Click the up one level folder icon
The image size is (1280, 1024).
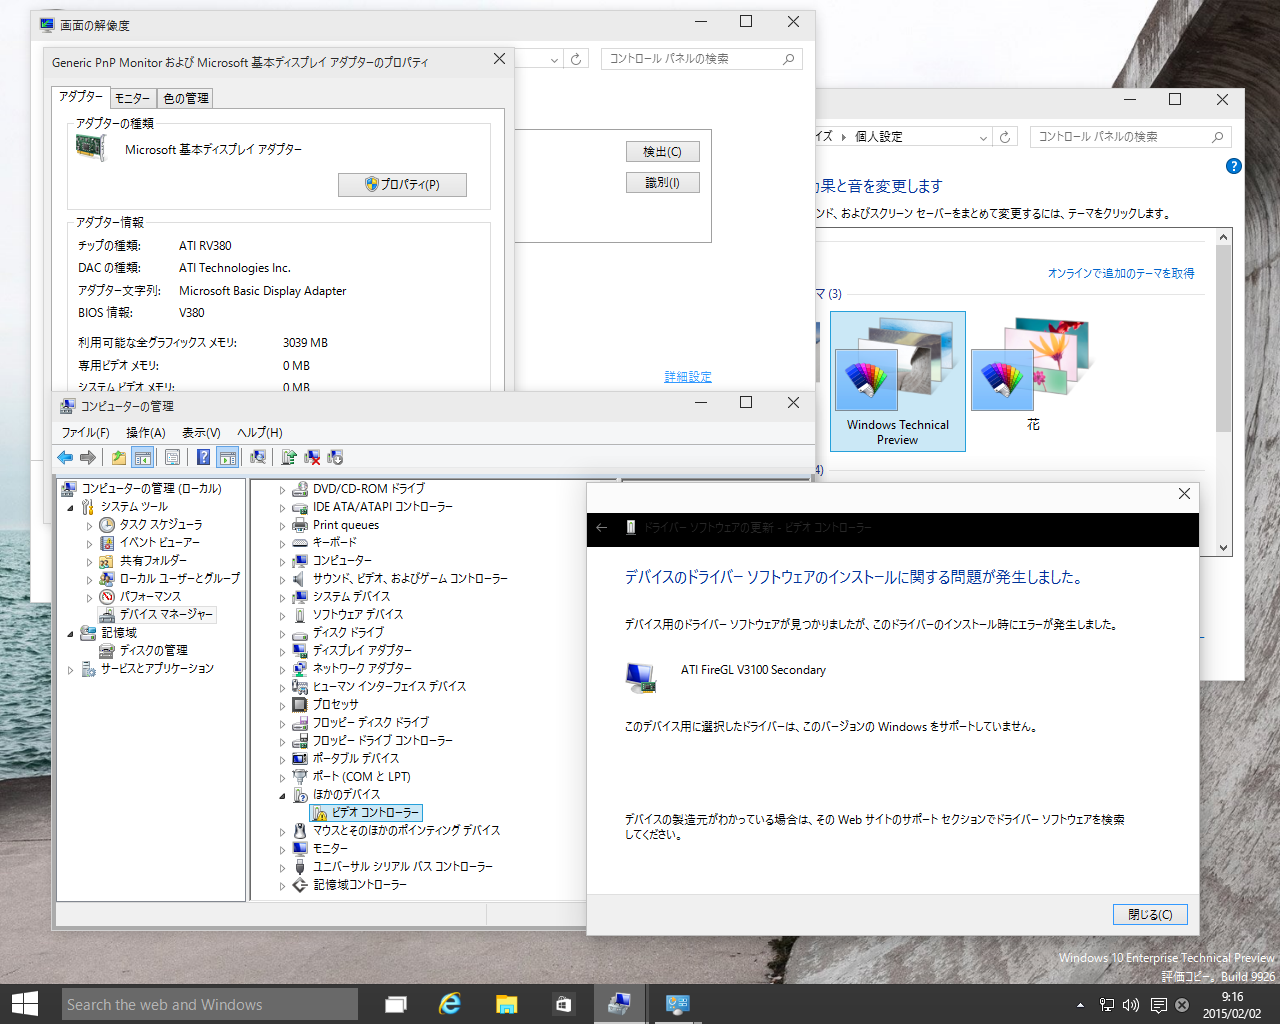(x=119, y=457)
